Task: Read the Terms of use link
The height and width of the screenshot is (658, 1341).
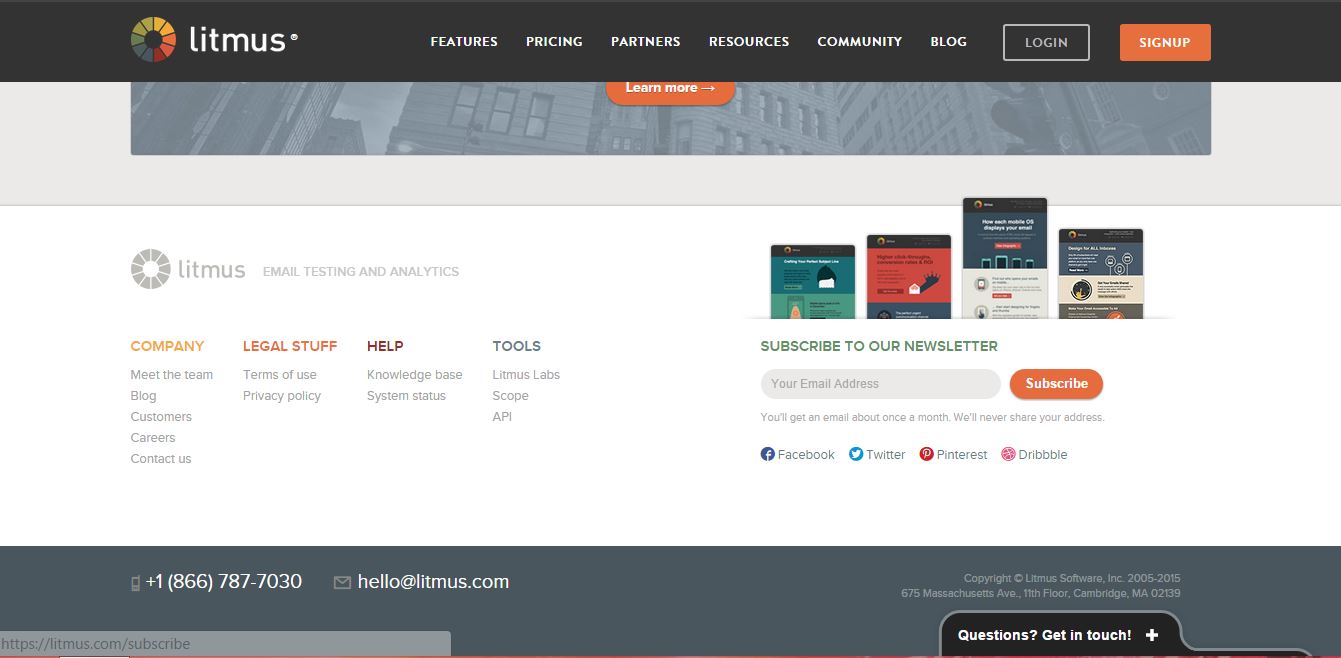Action: (x=280, y=375)
